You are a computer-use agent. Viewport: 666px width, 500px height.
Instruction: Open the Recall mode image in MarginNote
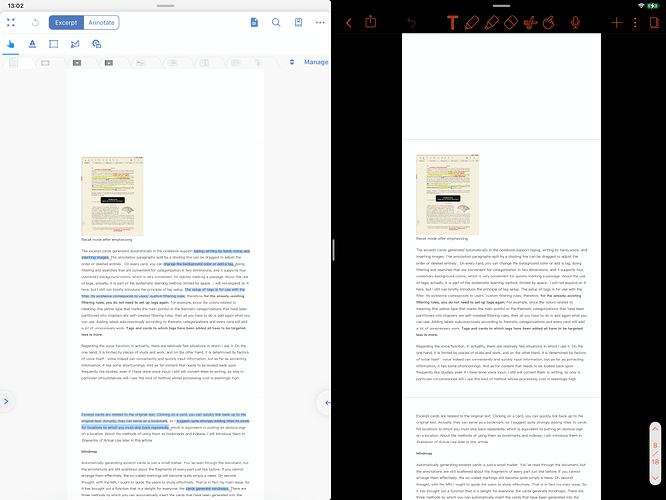113,196
